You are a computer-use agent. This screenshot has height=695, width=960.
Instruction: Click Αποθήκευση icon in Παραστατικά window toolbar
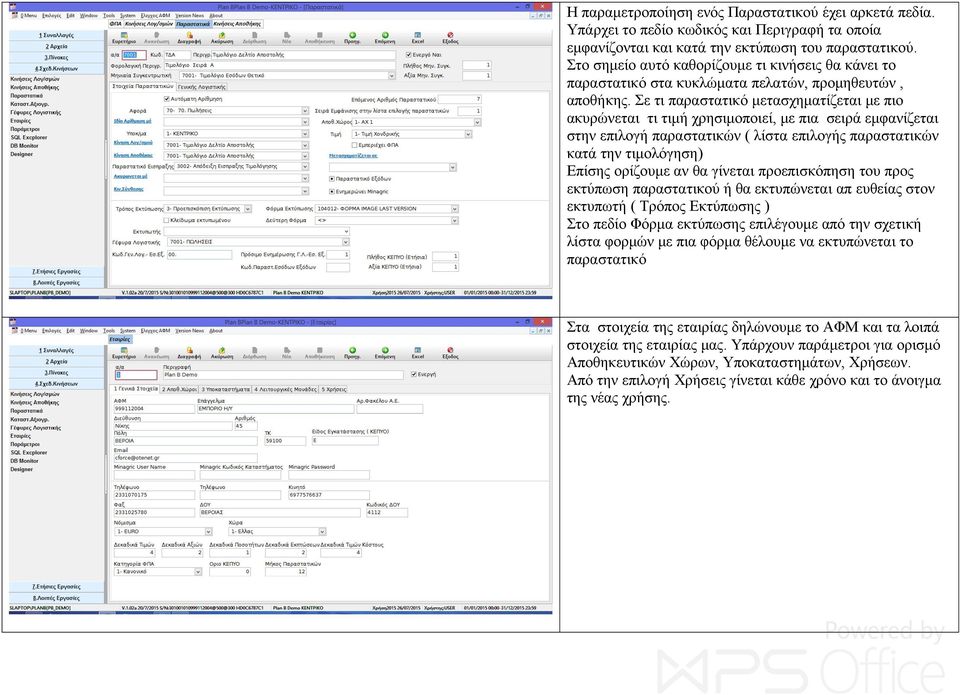(320, 36)
